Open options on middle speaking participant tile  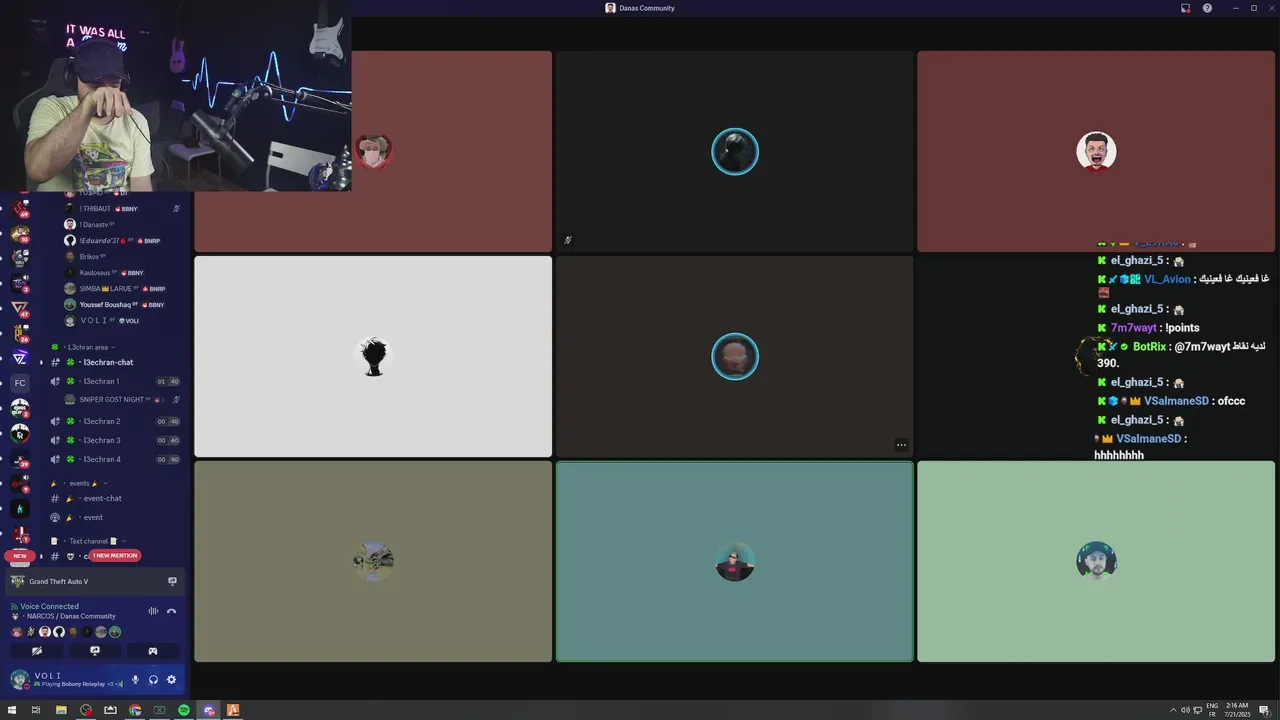(x=901, y=445)
